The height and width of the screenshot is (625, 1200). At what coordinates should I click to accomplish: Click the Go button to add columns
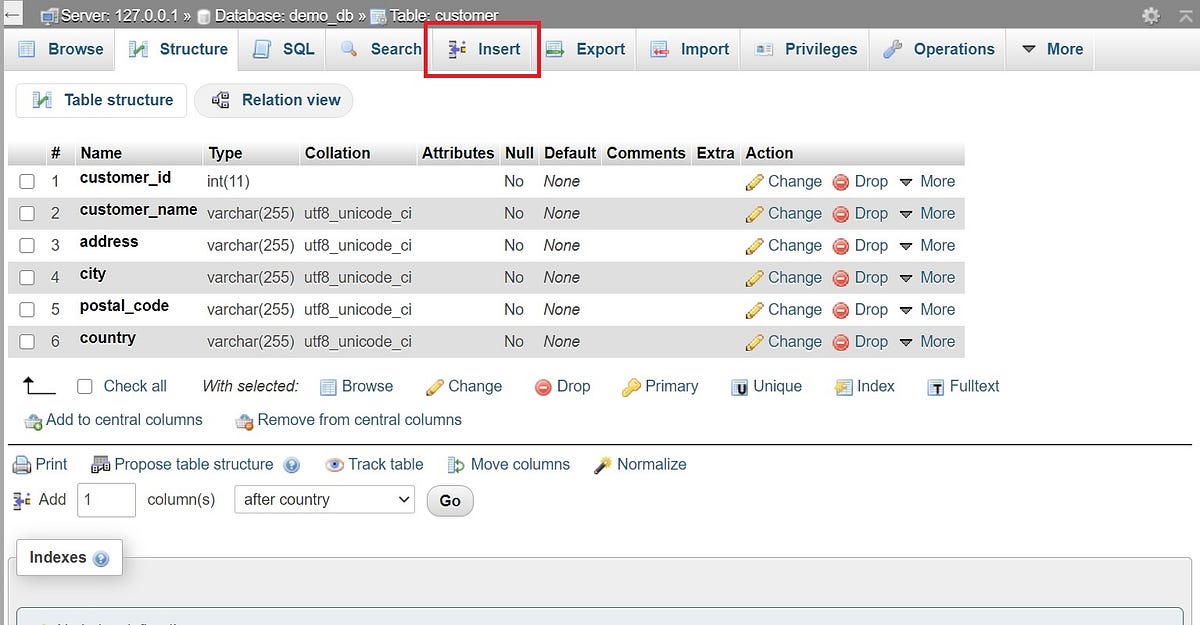(449, 500)
